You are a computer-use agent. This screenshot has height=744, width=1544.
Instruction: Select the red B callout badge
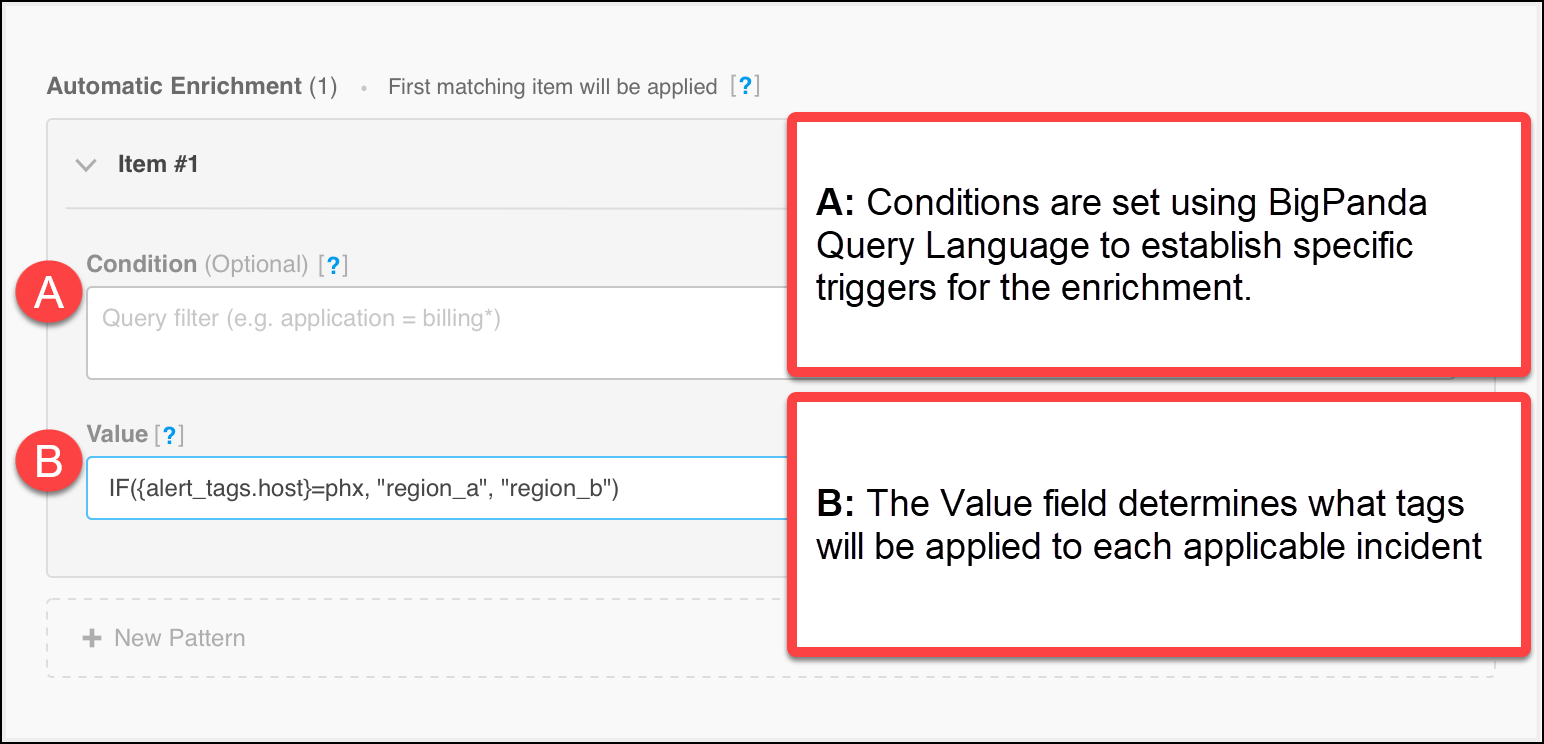tap(48, 461)
